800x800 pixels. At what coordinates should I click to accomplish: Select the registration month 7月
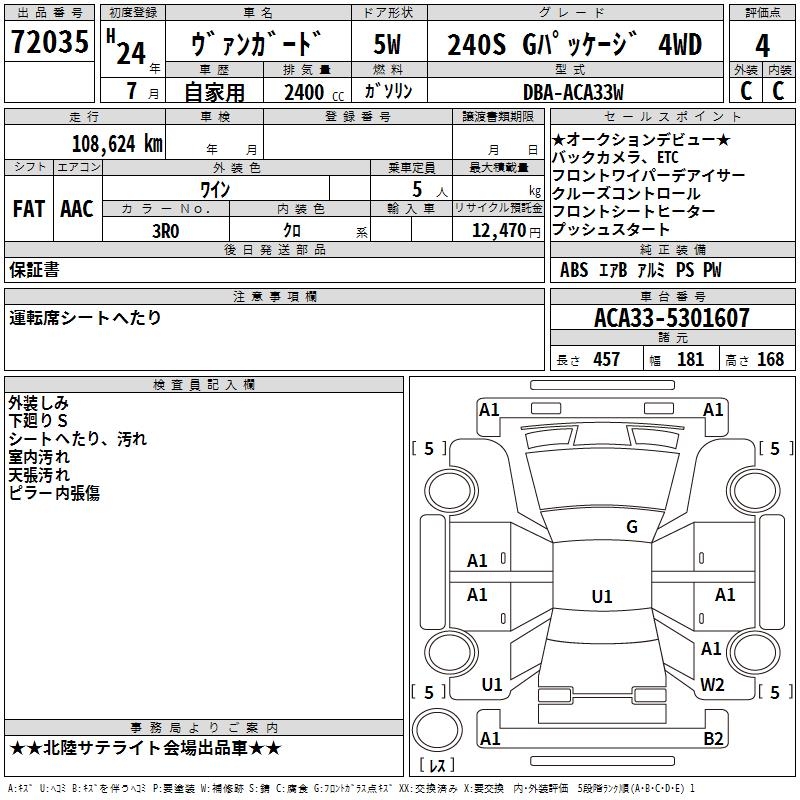pos(142,91)
